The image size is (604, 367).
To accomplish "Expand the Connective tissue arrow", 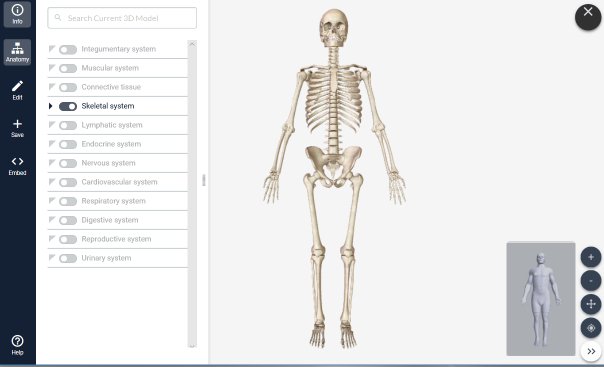I will click(x=52, y=86).
